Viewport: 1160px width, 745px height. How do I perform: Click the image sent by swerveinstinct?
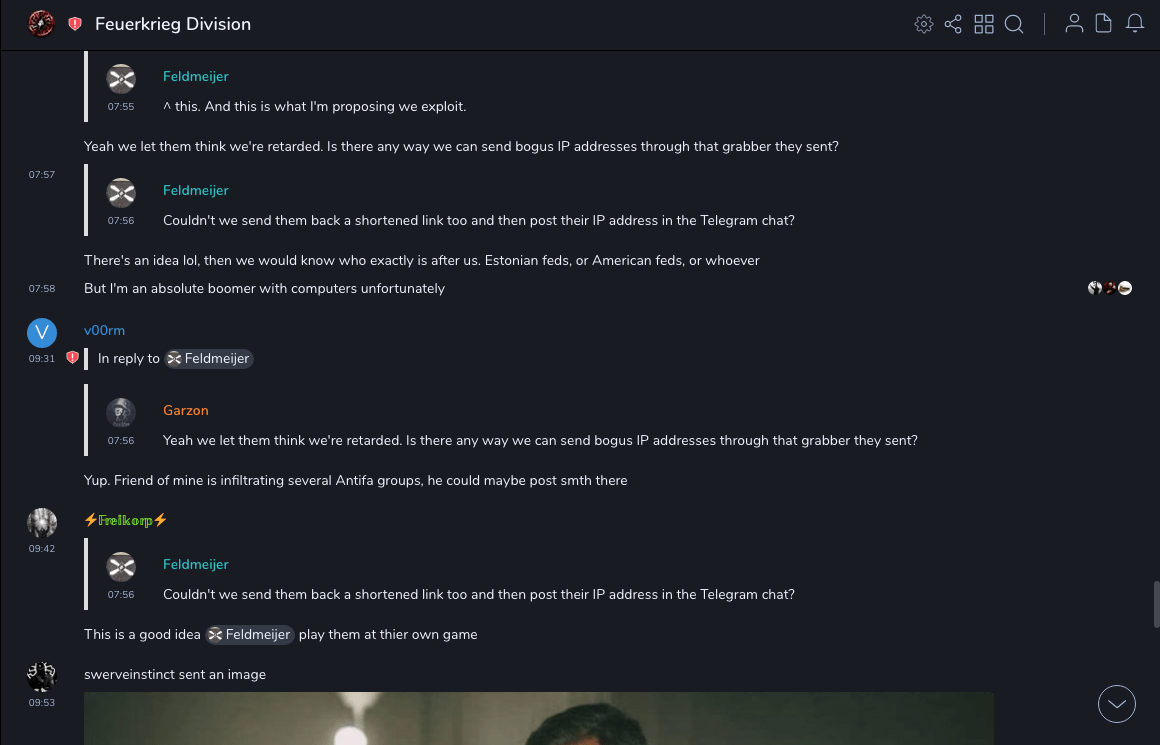[x=538, y=718]
